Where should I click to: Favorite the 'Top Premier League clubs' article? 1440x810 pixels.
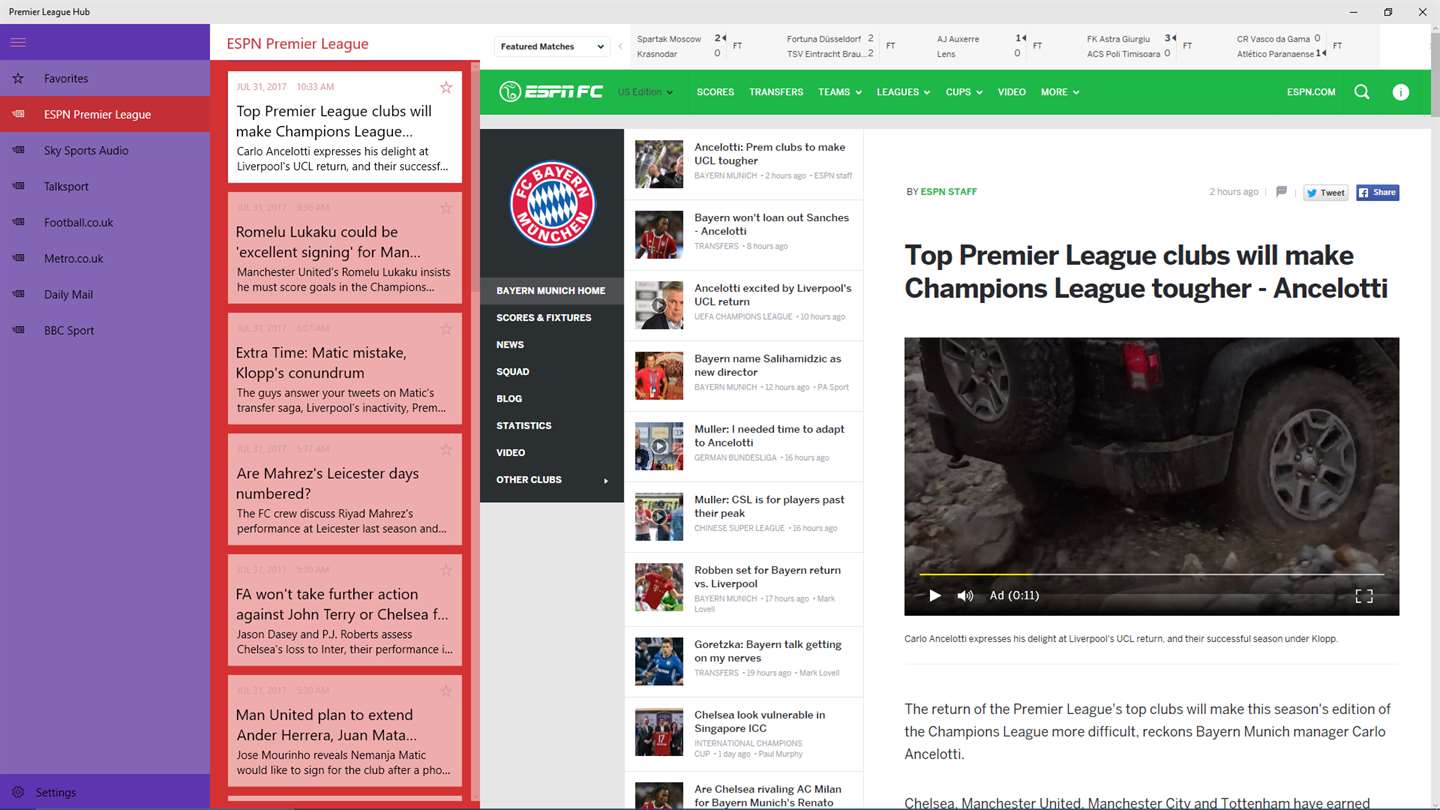click(446, 87)
